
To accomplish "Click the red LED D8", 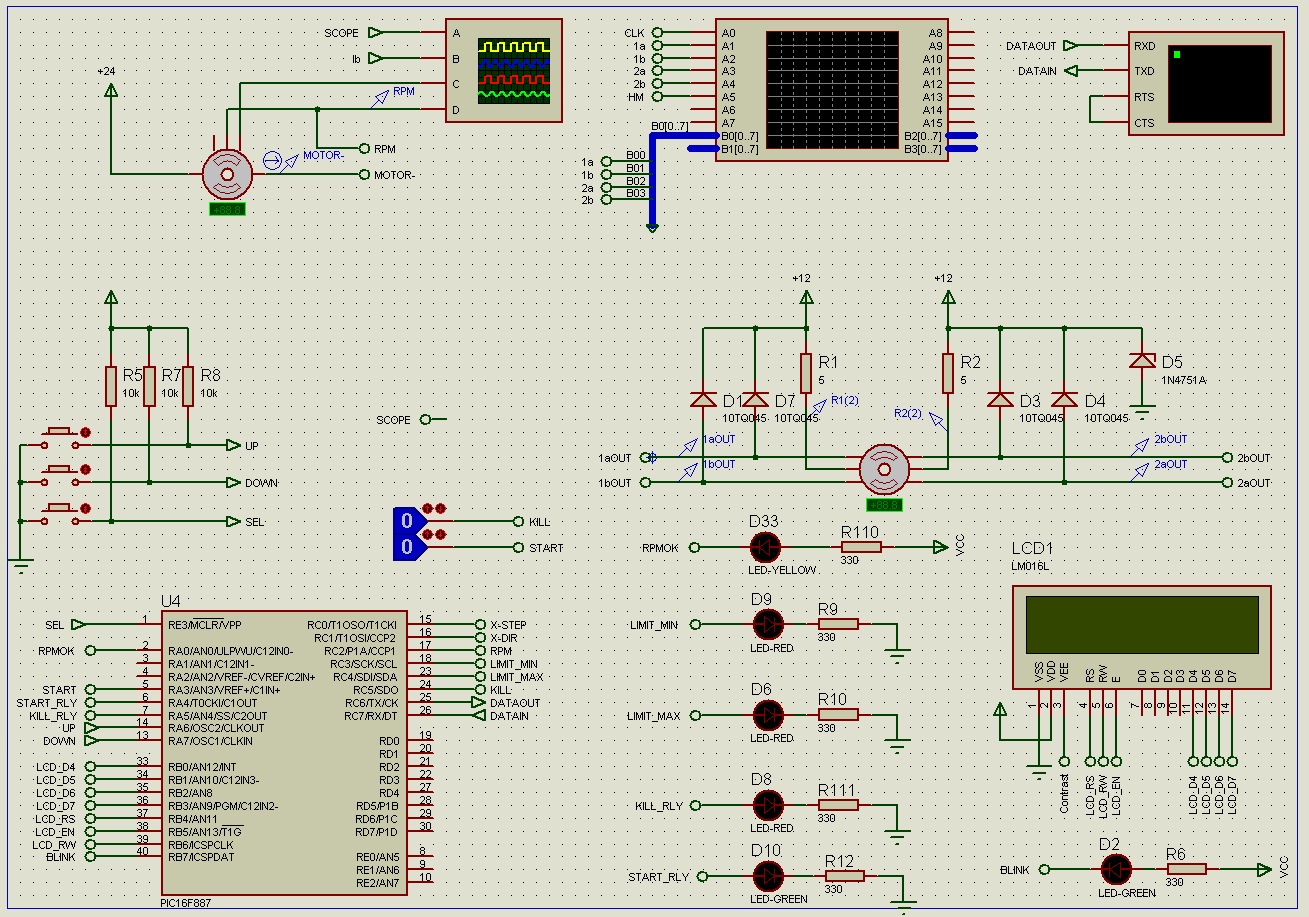I will pos(768,805).
